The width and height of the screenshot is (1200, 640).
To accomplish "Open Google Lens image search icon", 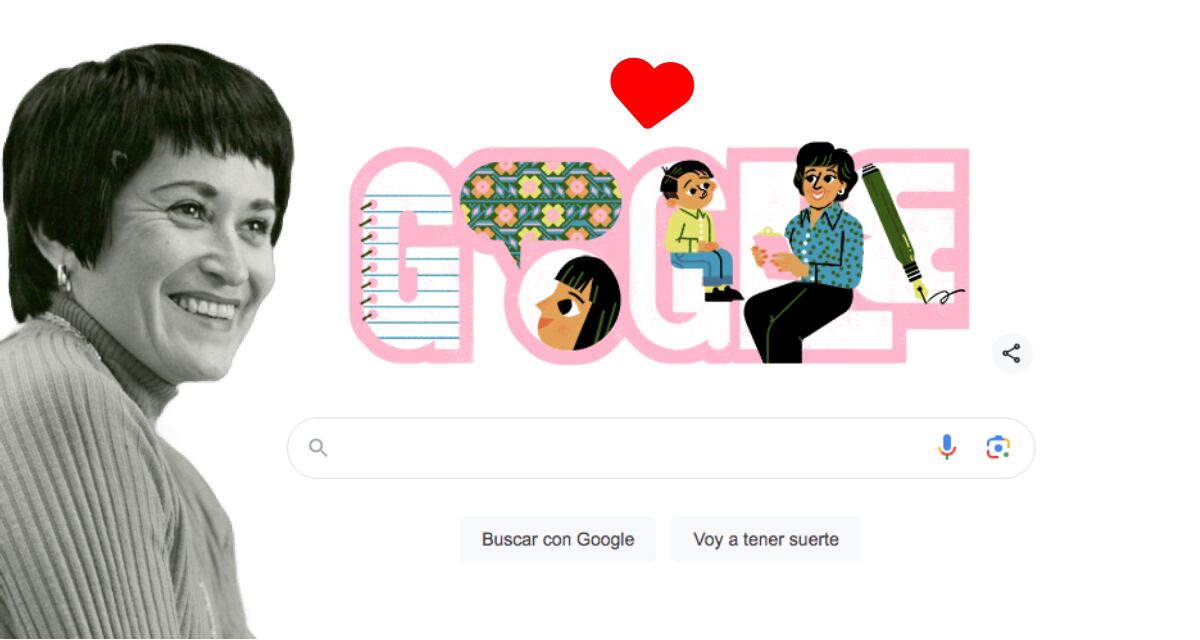I will [997, 447].
